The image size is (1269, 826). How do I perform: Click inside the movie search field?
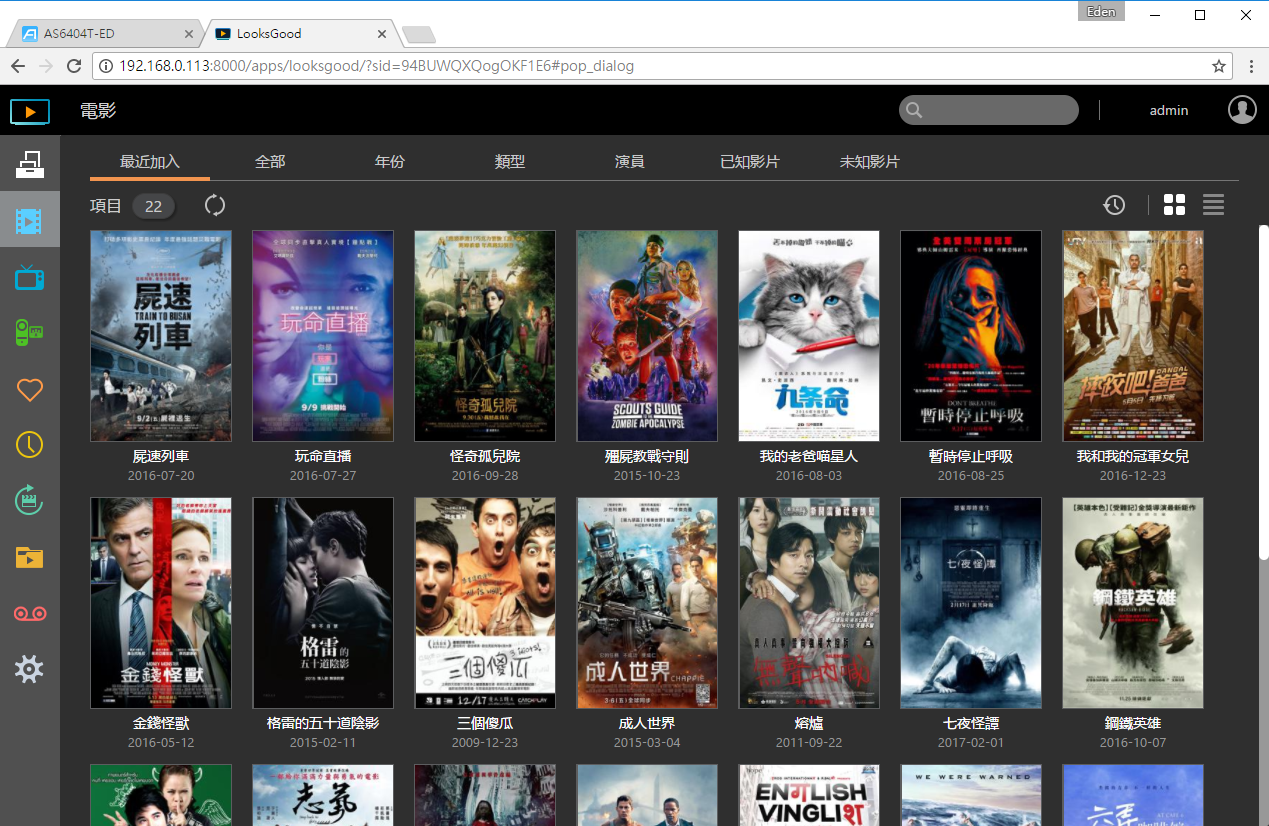click(x=989, y=110)
